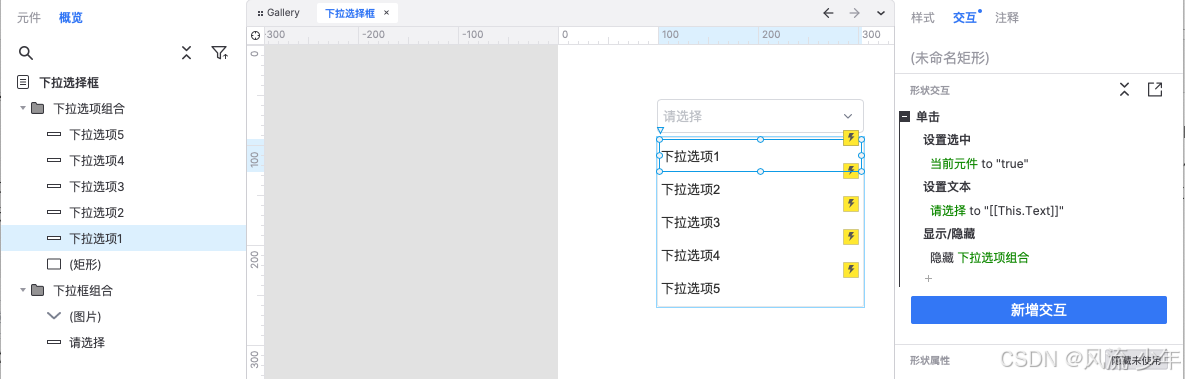The width and height of the screenshot is (1185, 379).
Task: Open search in the outline panel
Action: [x=26, y=53]
